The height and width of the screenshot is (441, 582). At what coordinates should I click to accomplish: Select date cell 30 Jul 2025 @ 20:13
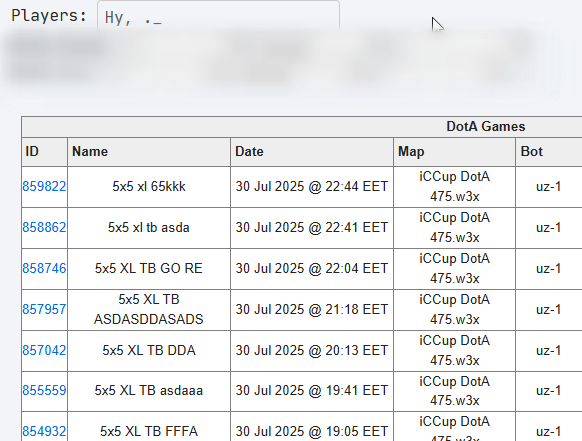(312, 351)
